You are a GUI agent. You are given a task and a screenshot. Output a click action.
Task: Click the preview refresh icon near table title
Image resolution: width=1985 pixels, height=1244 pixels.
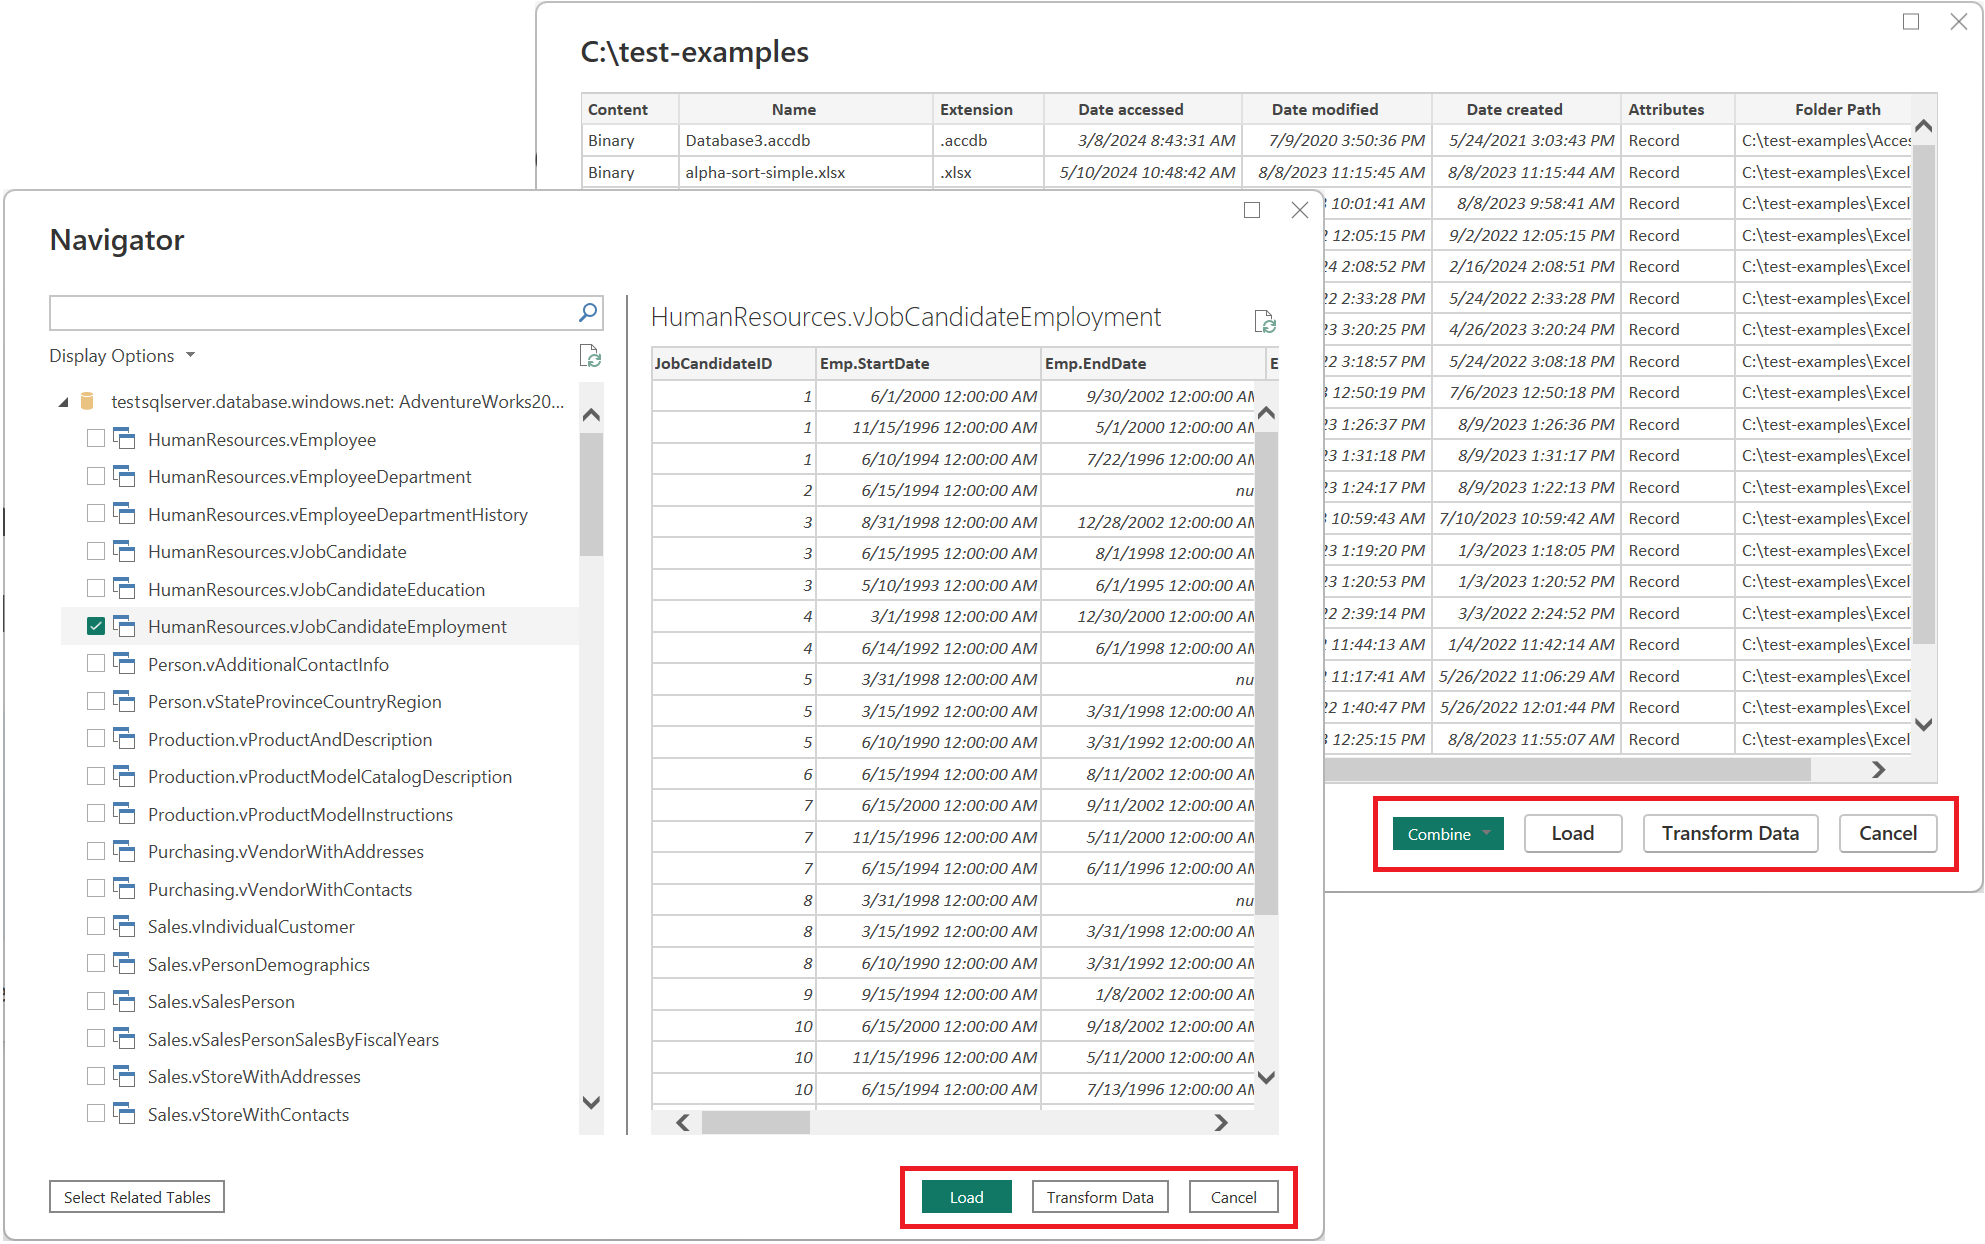point(1264,322)
